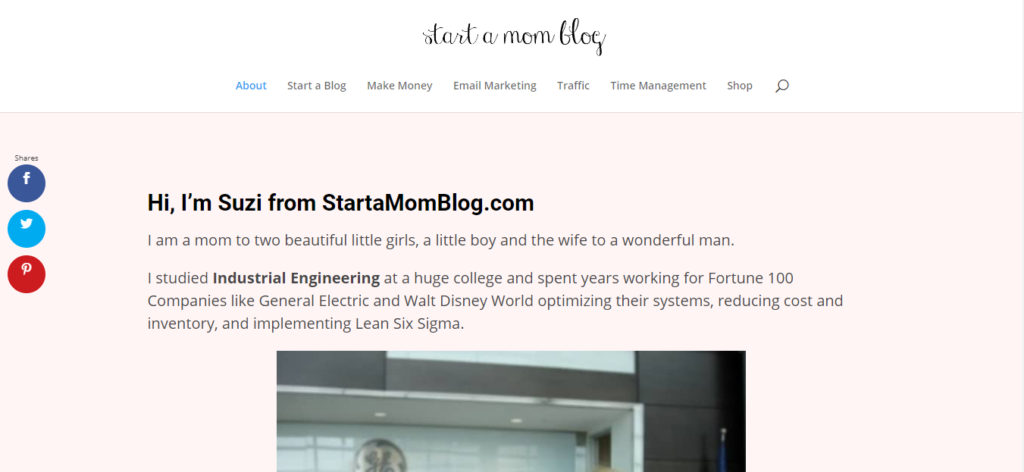Open the Make Money section
The image size is (1024, 472).
click(400, 86)
